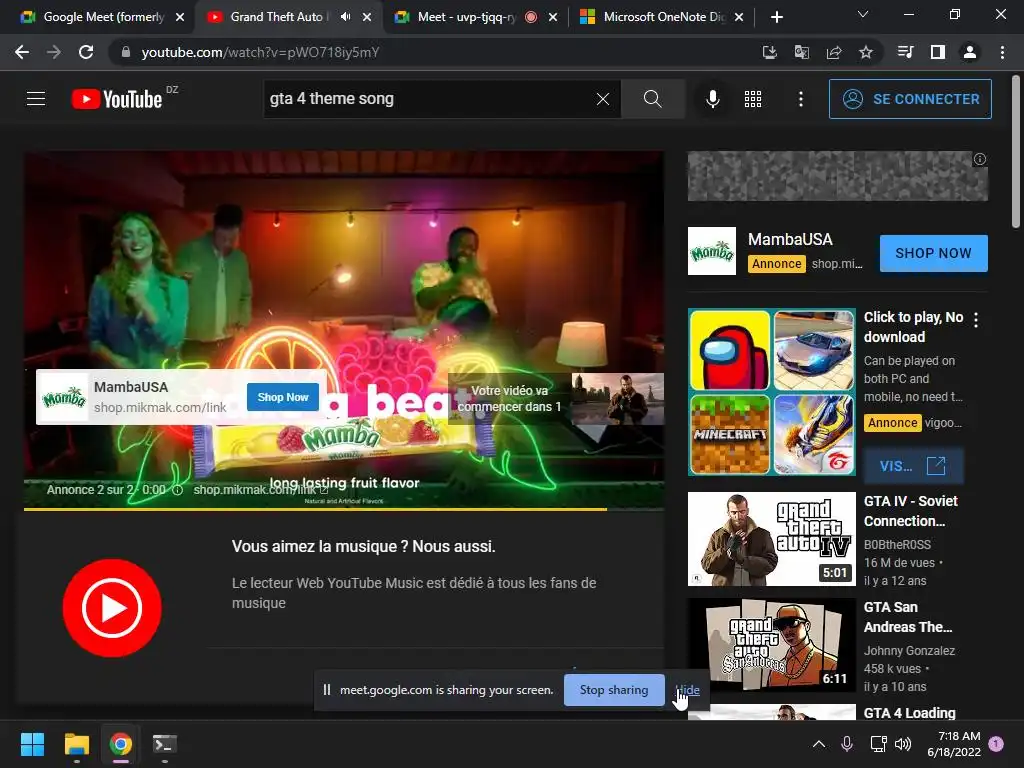The width and height of the screenshot is (1024, 768).
Task: Show hidden system tray icons chevron
Action: tap(818, 744)
